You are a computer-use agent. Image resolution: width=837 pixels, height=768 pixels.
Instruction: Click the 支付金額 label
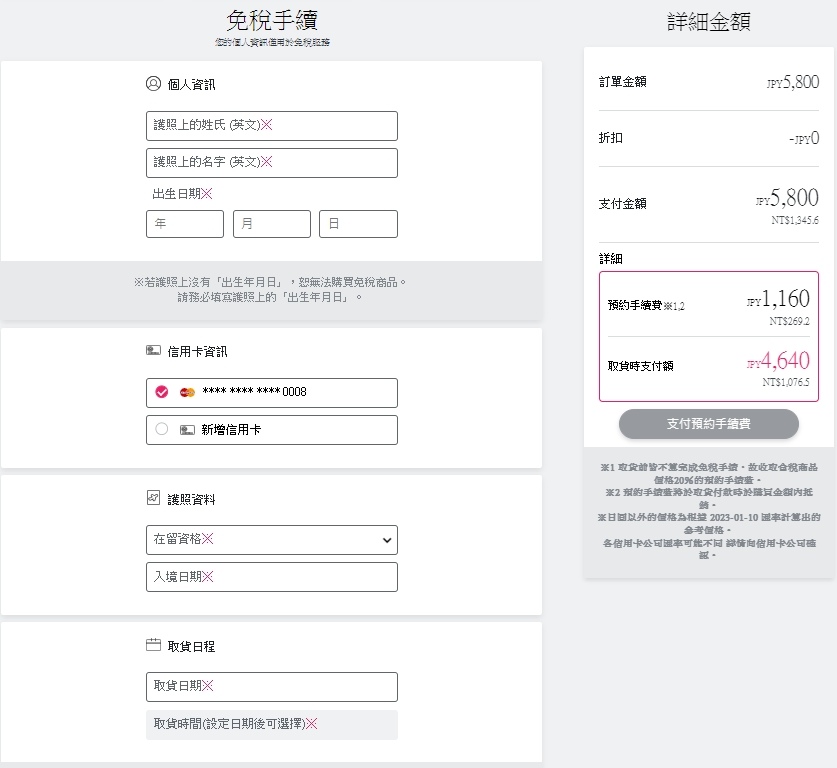click(x=622, y=204)
